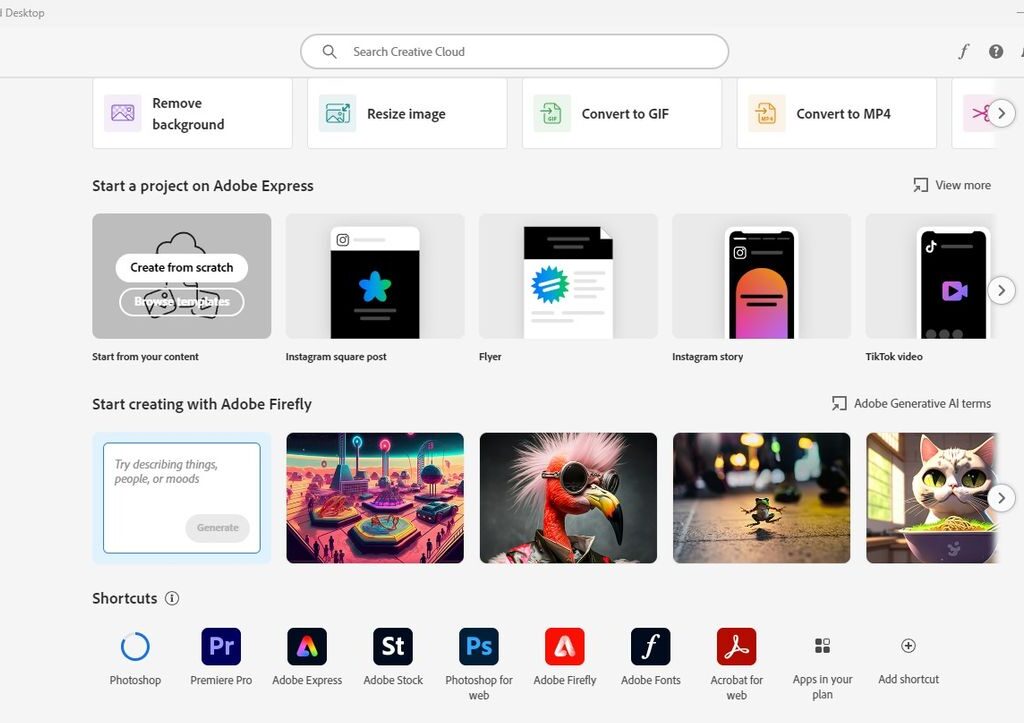Screen dimensions: 1024x723
Task: Click the Add shortcut plus icon
Action: (908, 646)
